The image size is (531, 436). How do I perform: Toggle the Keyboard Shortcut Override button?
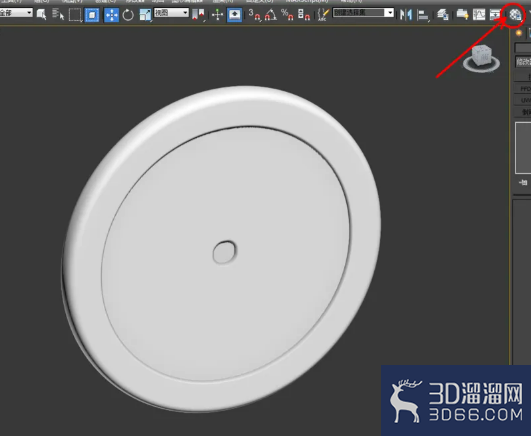[x=234, y=15]
